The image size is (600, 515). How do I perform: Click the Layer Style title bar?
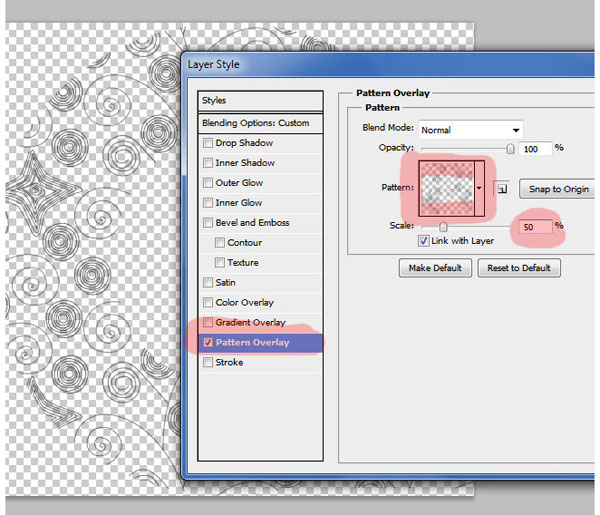pos(388,64)
